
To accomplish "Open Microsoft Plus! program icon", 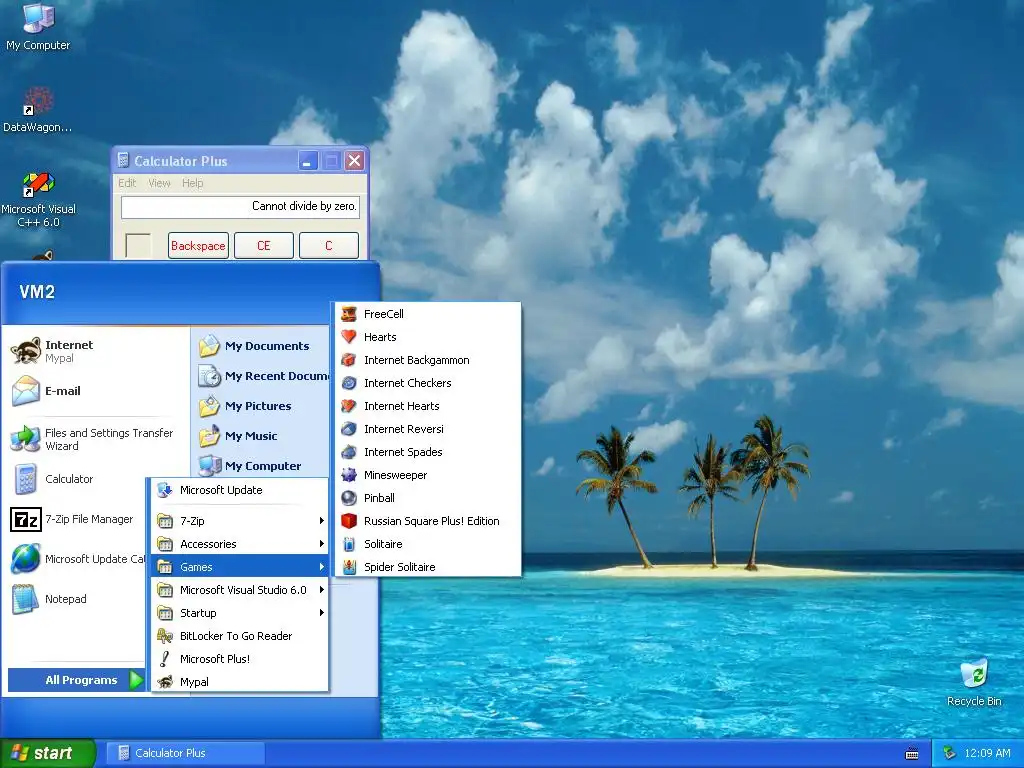I will click(165, 659).
